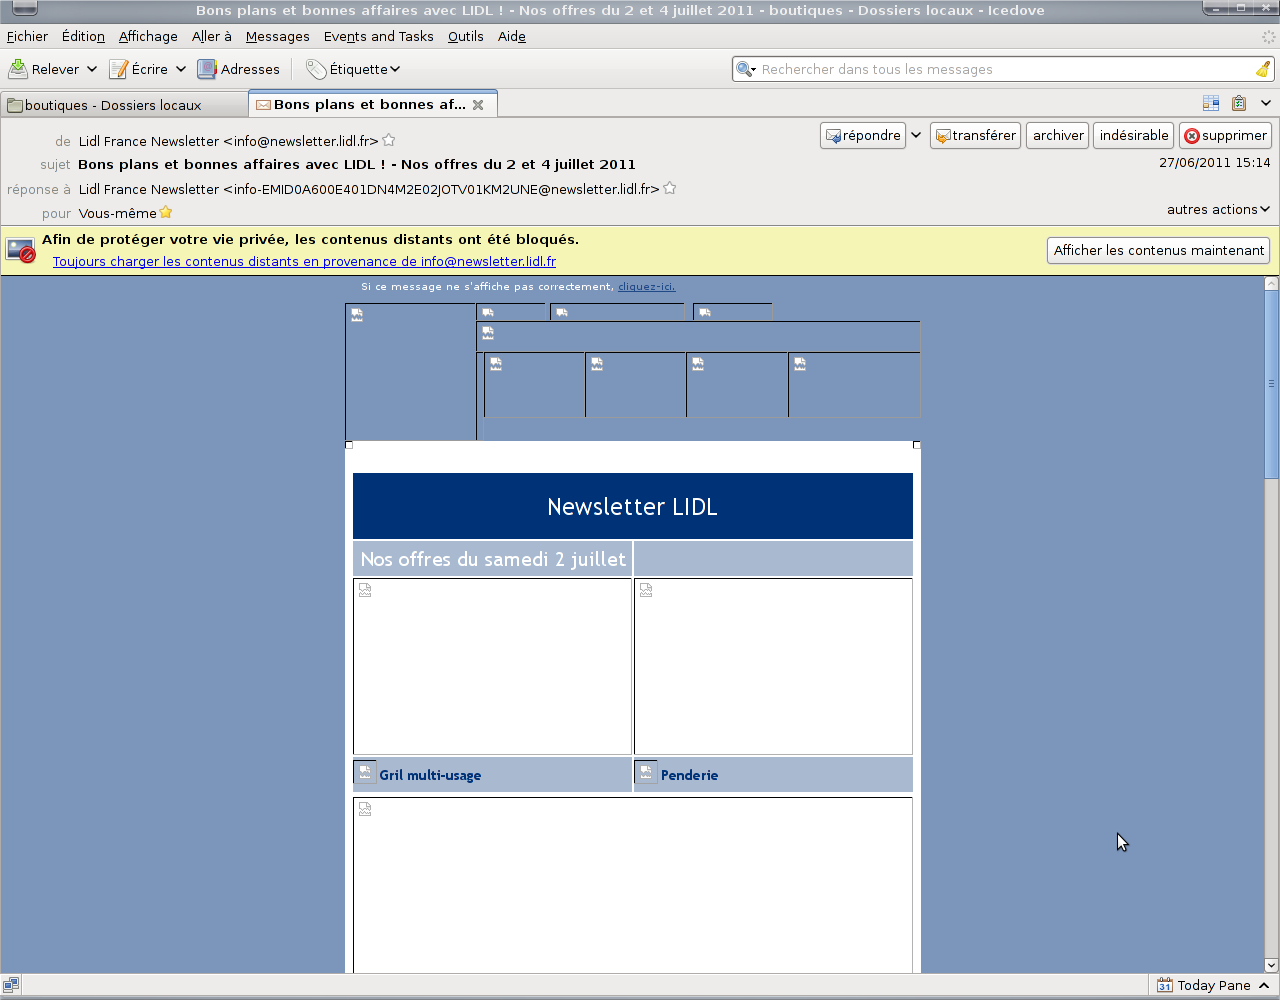
Task: Open the Affichage menu
Action: [148, 36]
